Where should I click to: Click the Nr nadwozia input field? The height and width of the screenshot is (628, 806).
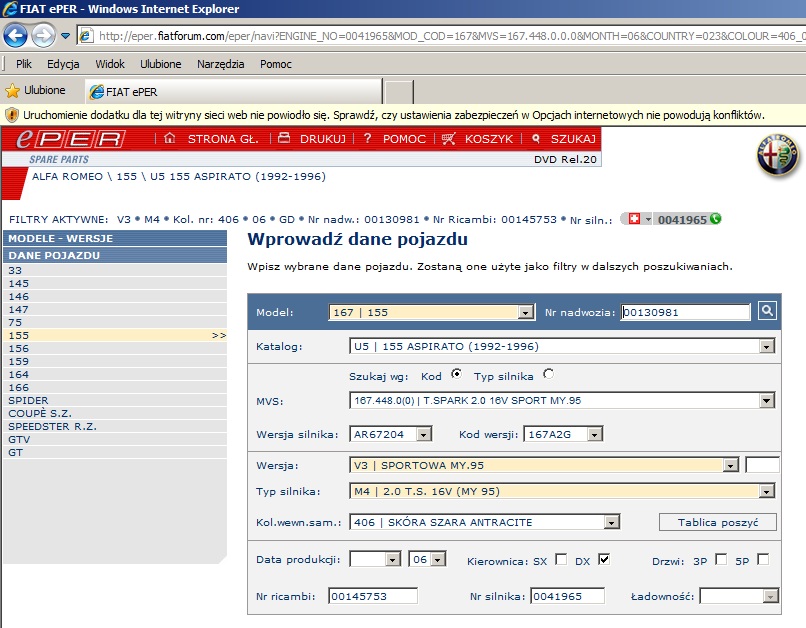coord(686,312)
